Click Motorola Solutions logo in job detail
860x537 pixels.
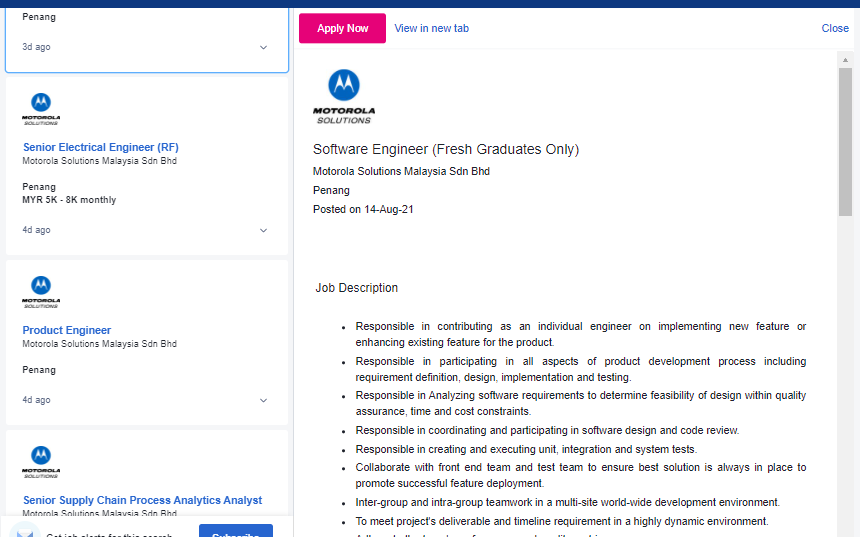[344, 97]
